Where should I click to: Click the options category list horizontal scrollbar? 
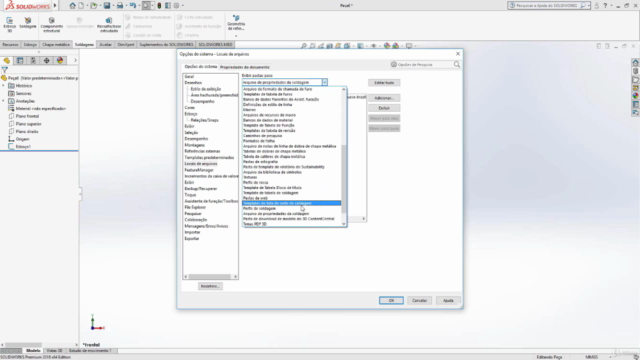point(211,277)
